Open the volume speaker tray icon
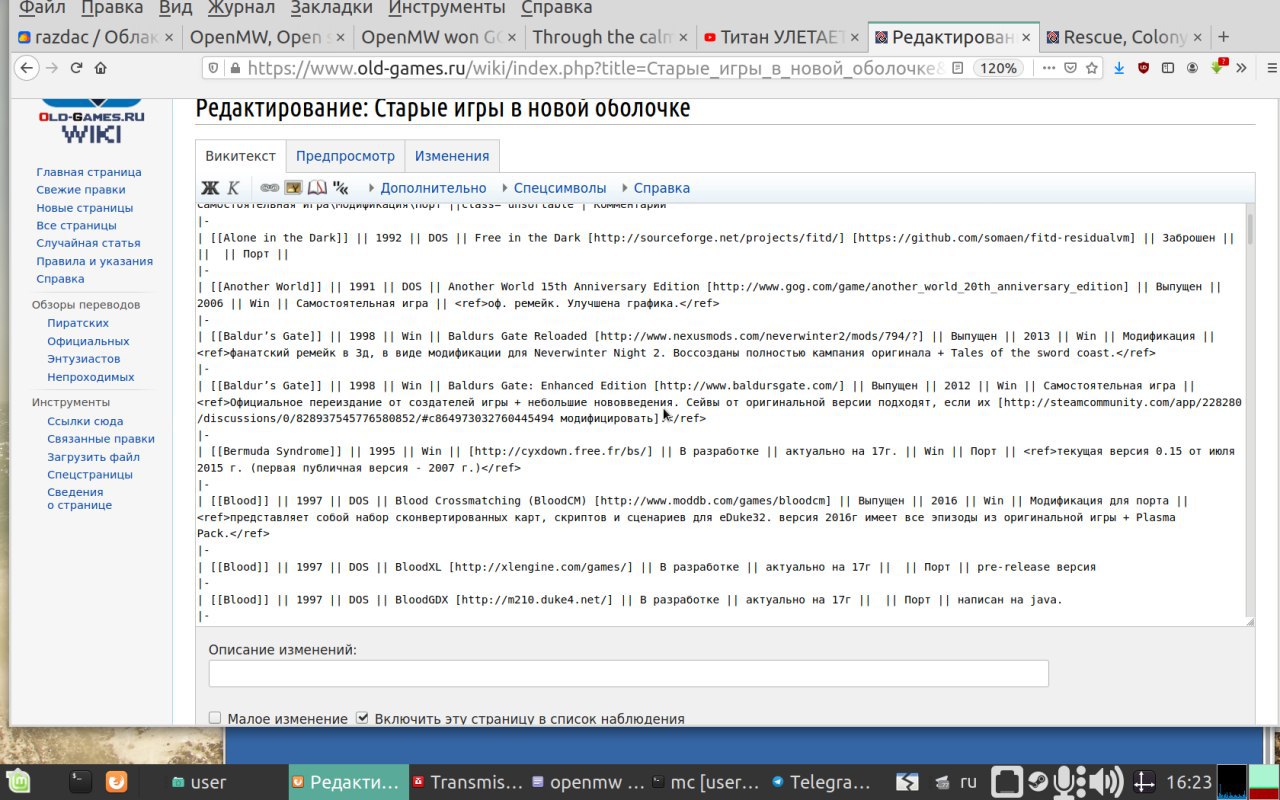 click(1105, 782)
